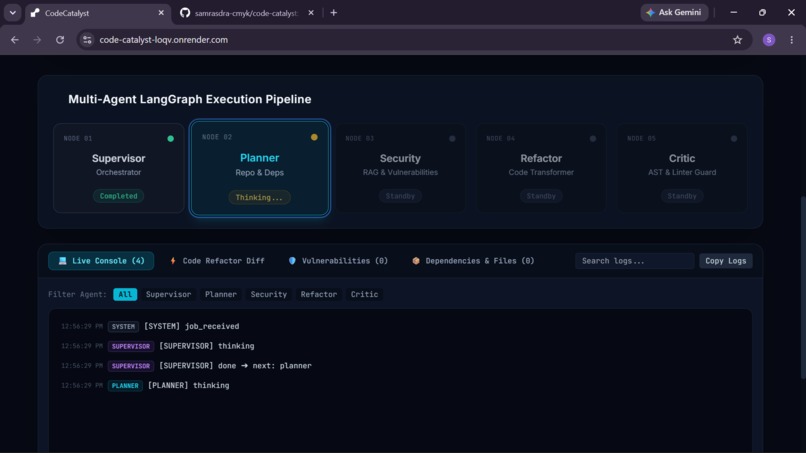The height and width of the screenshot is (453, 806).
Task: Click the yellow Planner status dot
Action: tap(314, 137)
